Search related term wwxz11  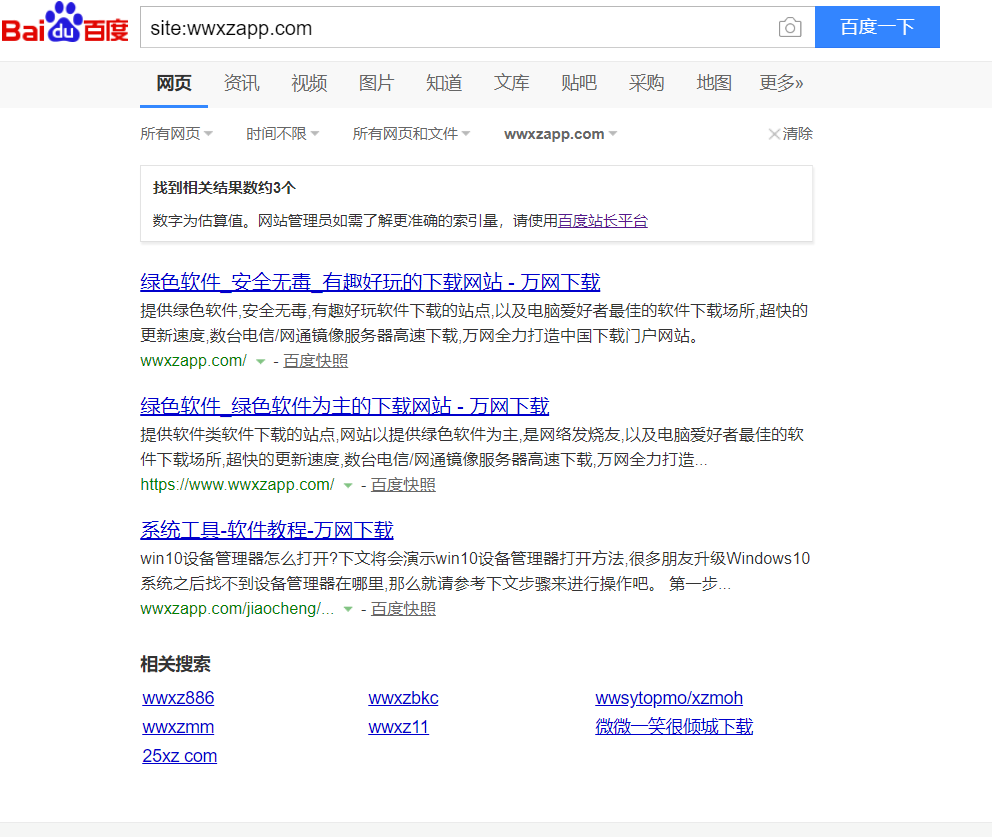(x=399, y=727)
